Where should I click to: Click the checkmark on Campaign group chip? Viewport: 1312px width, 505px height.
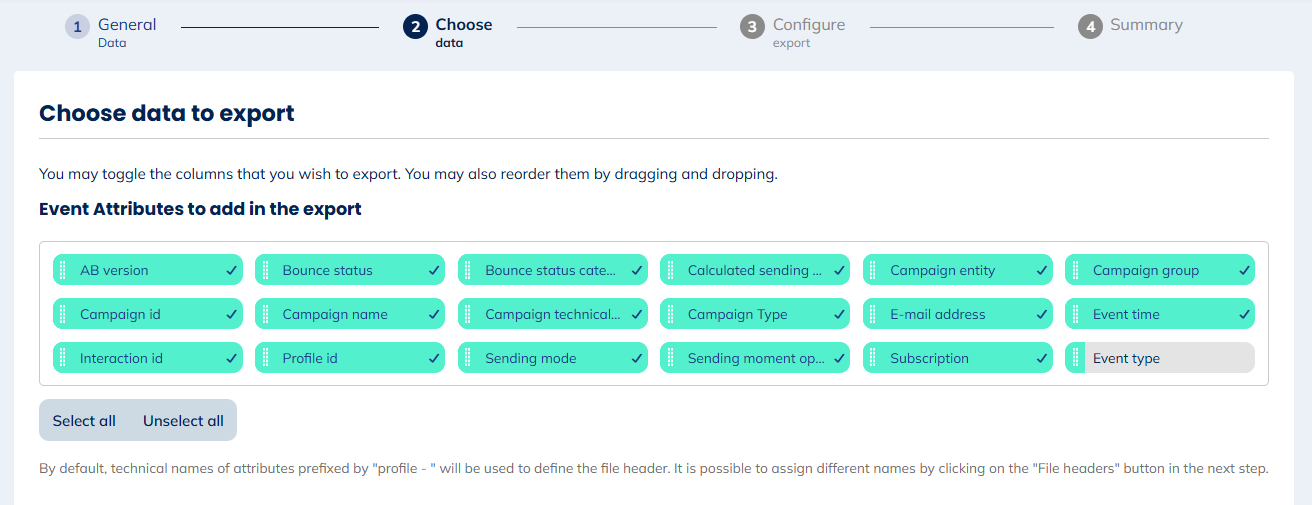point(1244,270)
